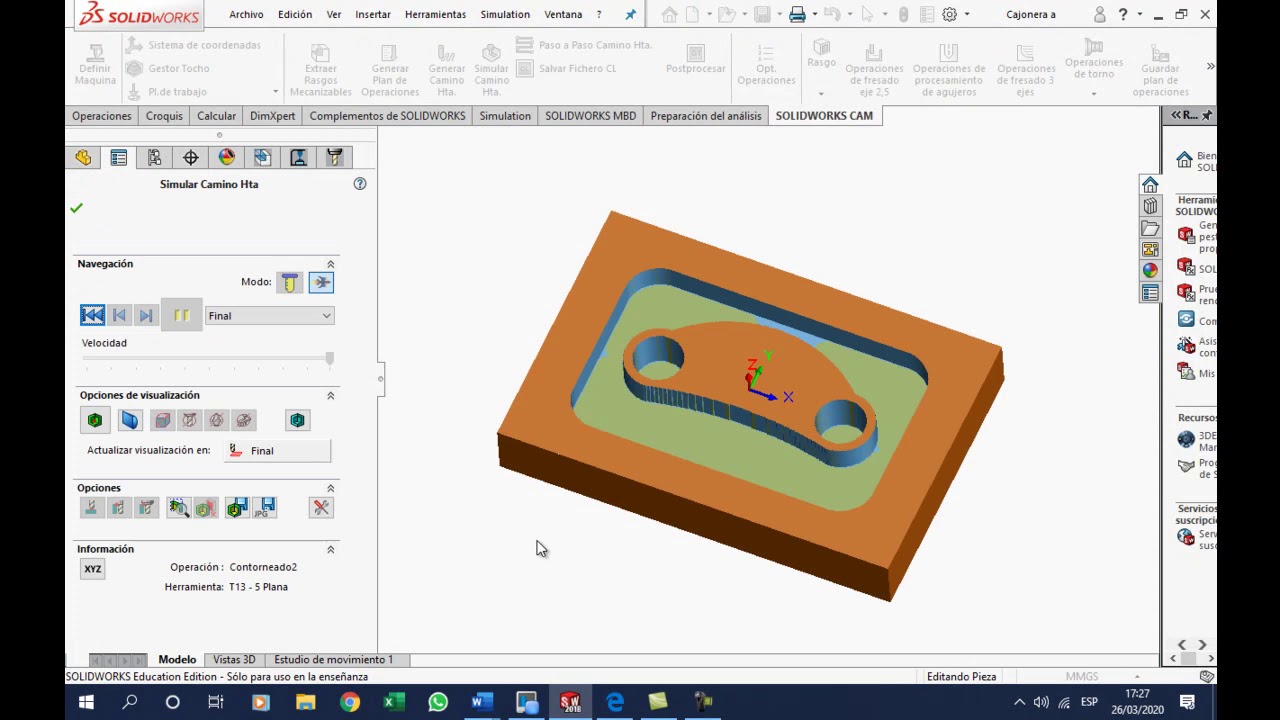Open Estudio de movimiento 1 tab
This screenshot has height=720, width=1280.
click(333, 660)
